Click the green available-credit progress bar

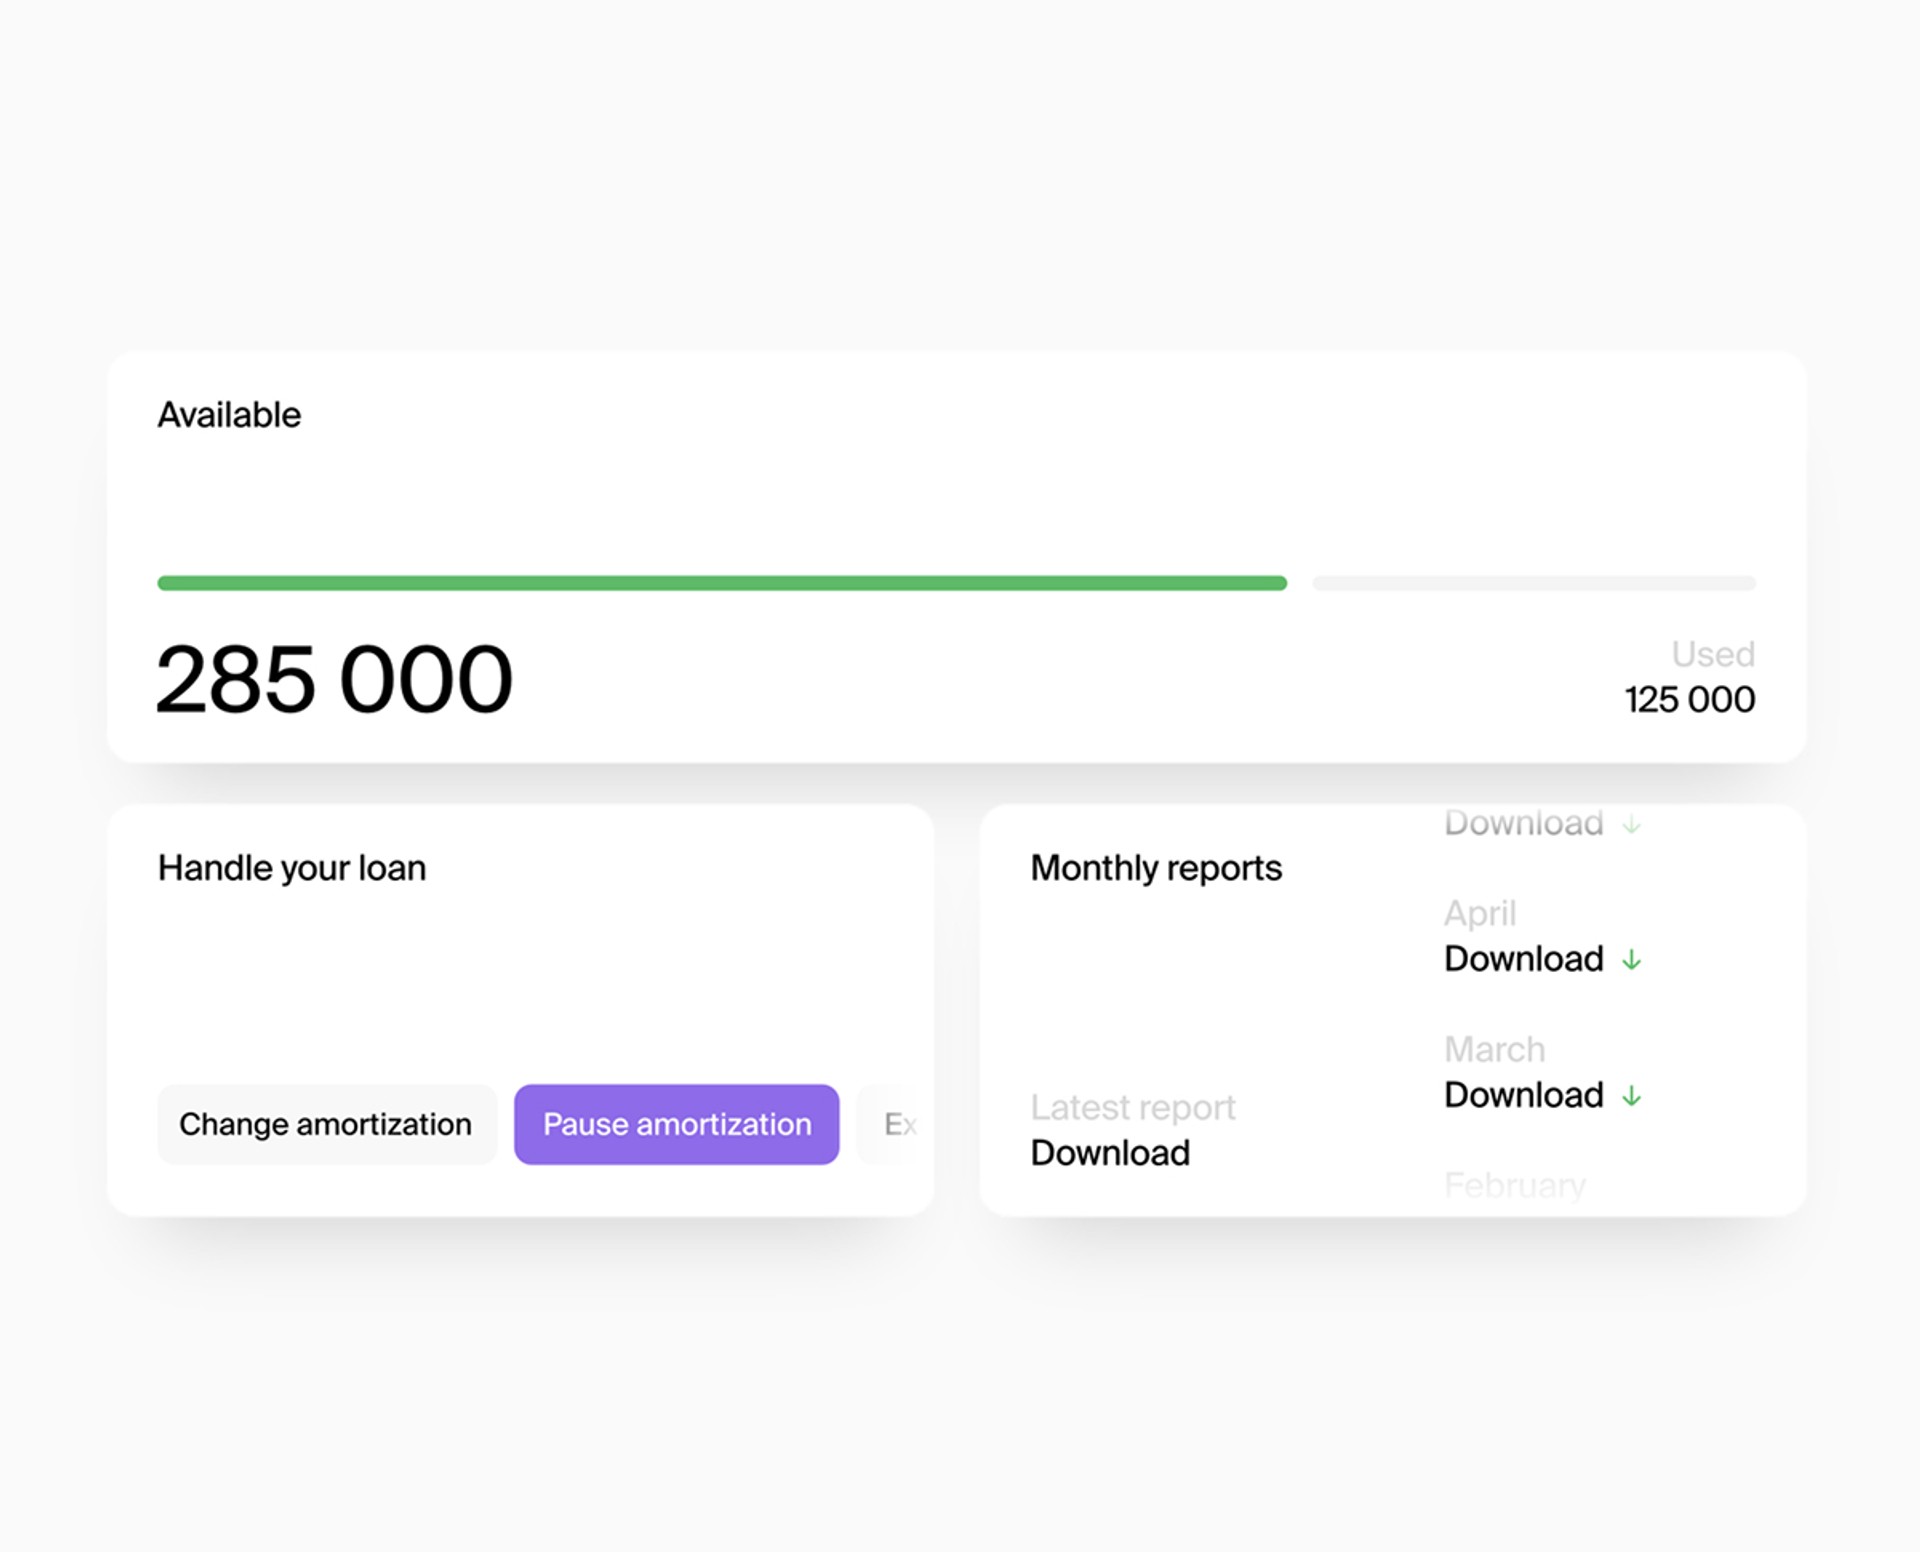coord(721,583)
